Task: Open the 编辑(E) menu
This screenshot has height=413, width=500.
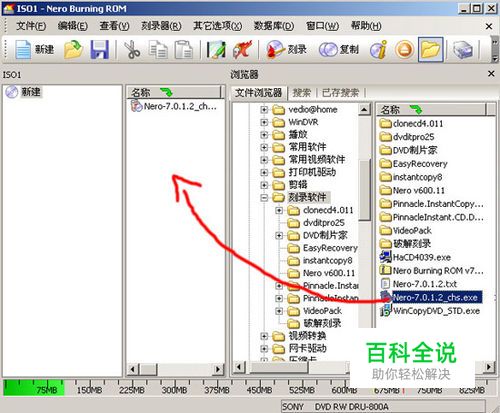Action: [73, 26]
